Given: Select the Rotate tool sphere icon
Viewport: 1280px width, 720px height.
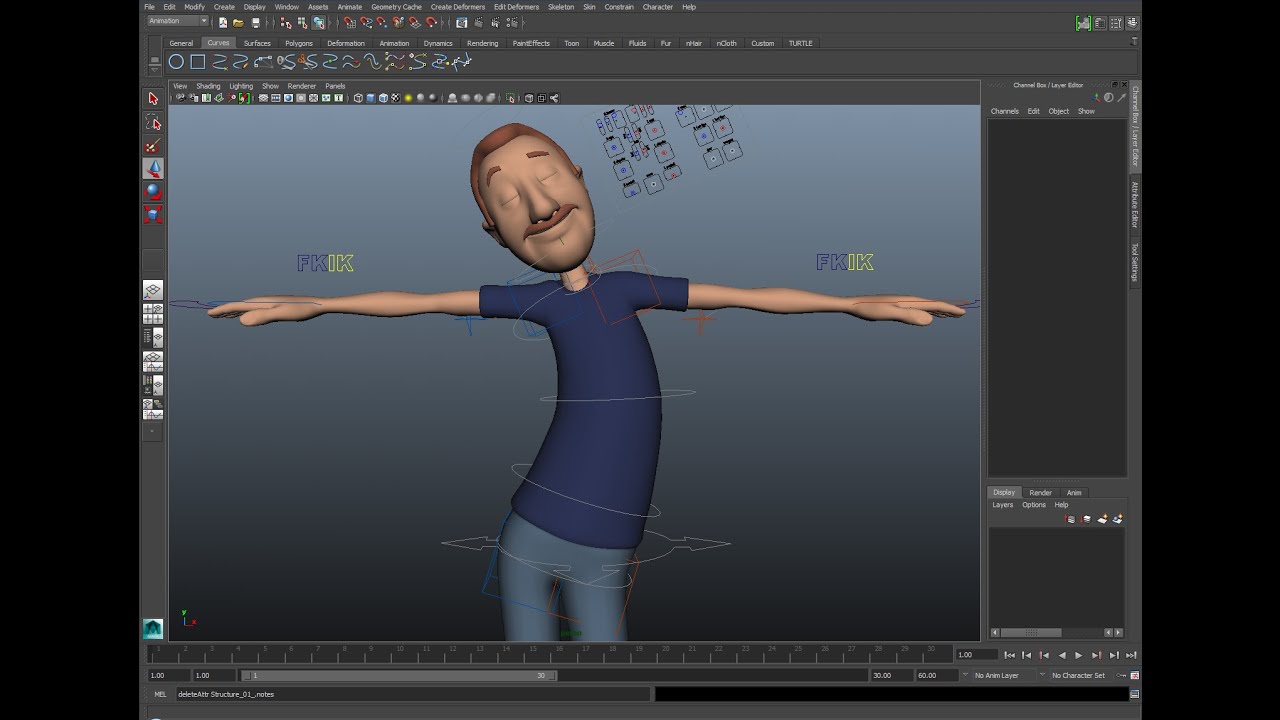Looking at the screenshot, I should pos(153,192).
